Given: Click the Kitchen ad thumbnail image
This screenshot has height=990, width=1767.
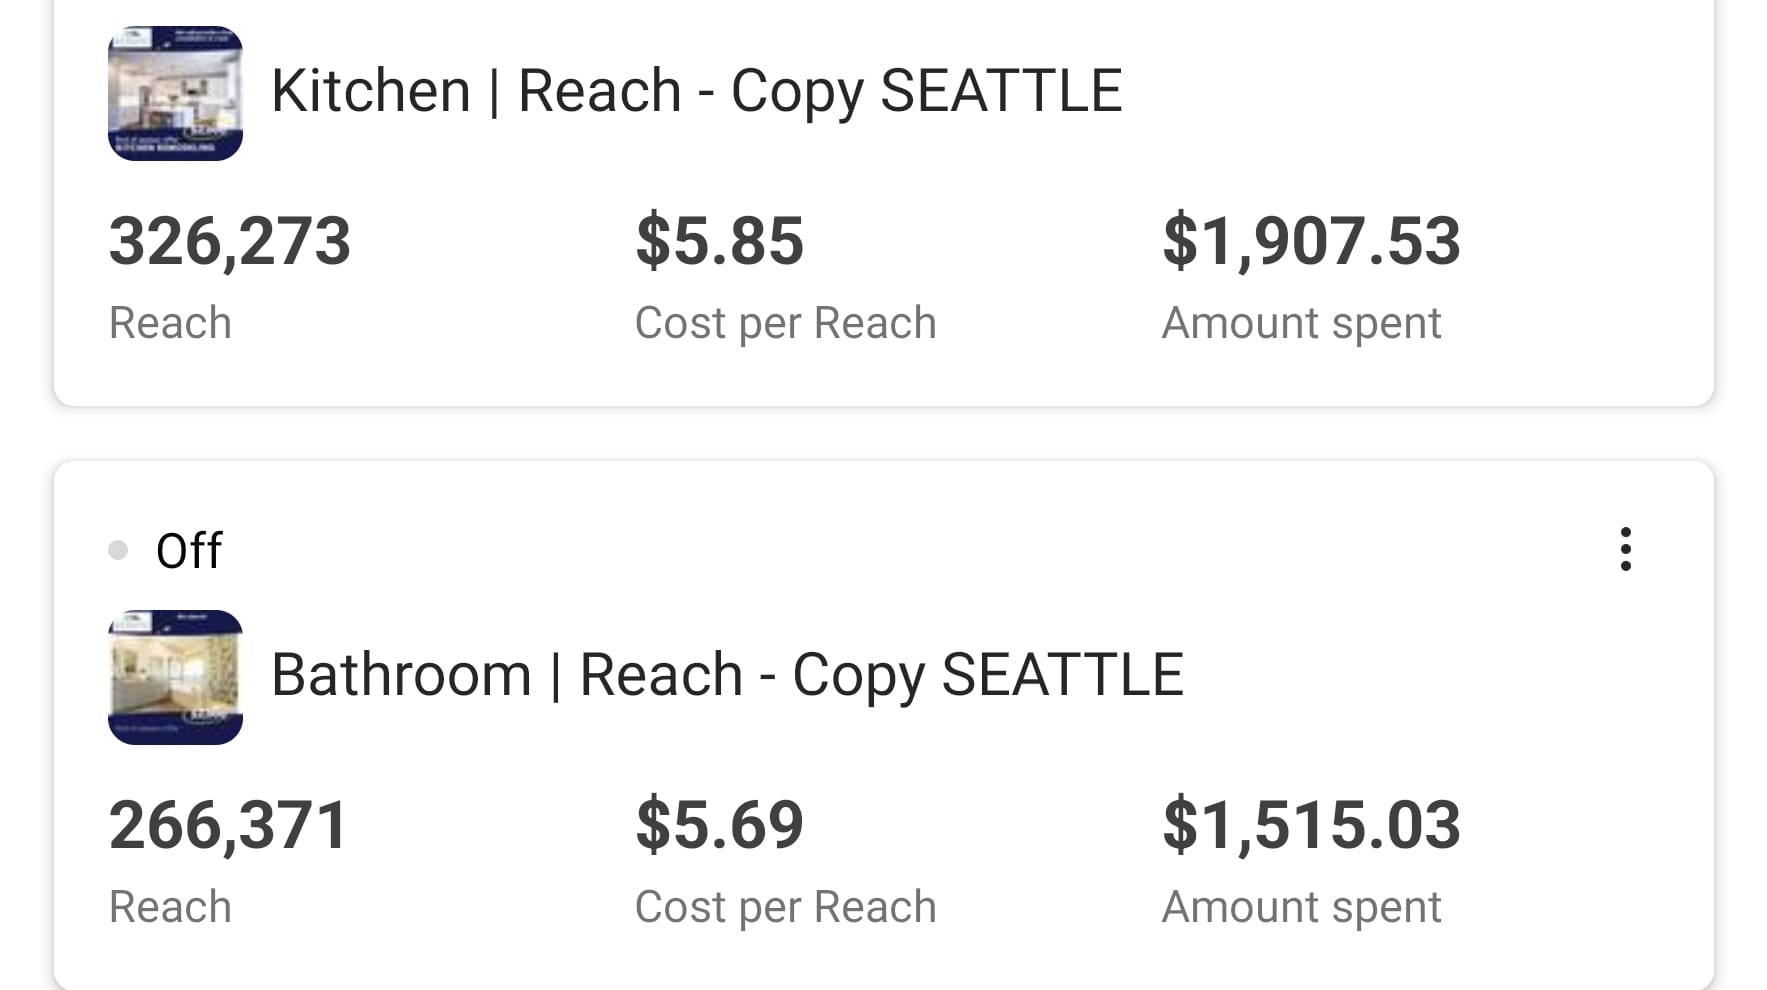Looking at the screenshot, I should coord(175,93).
